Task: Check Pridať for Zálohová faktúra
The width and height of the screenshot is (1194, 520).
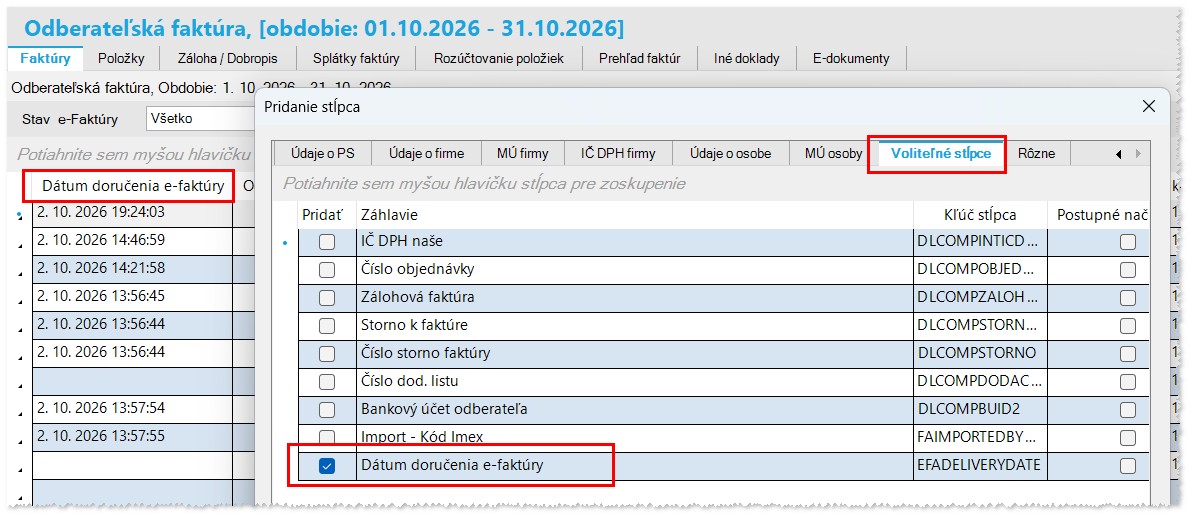Action: coord(327,298)
